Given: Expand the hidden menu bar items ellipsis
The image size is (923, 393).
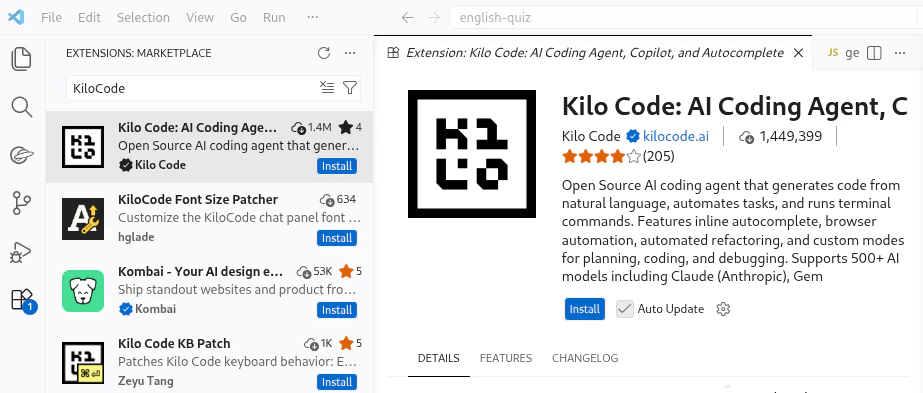Looking at the screenshot, I should point(313,18).
